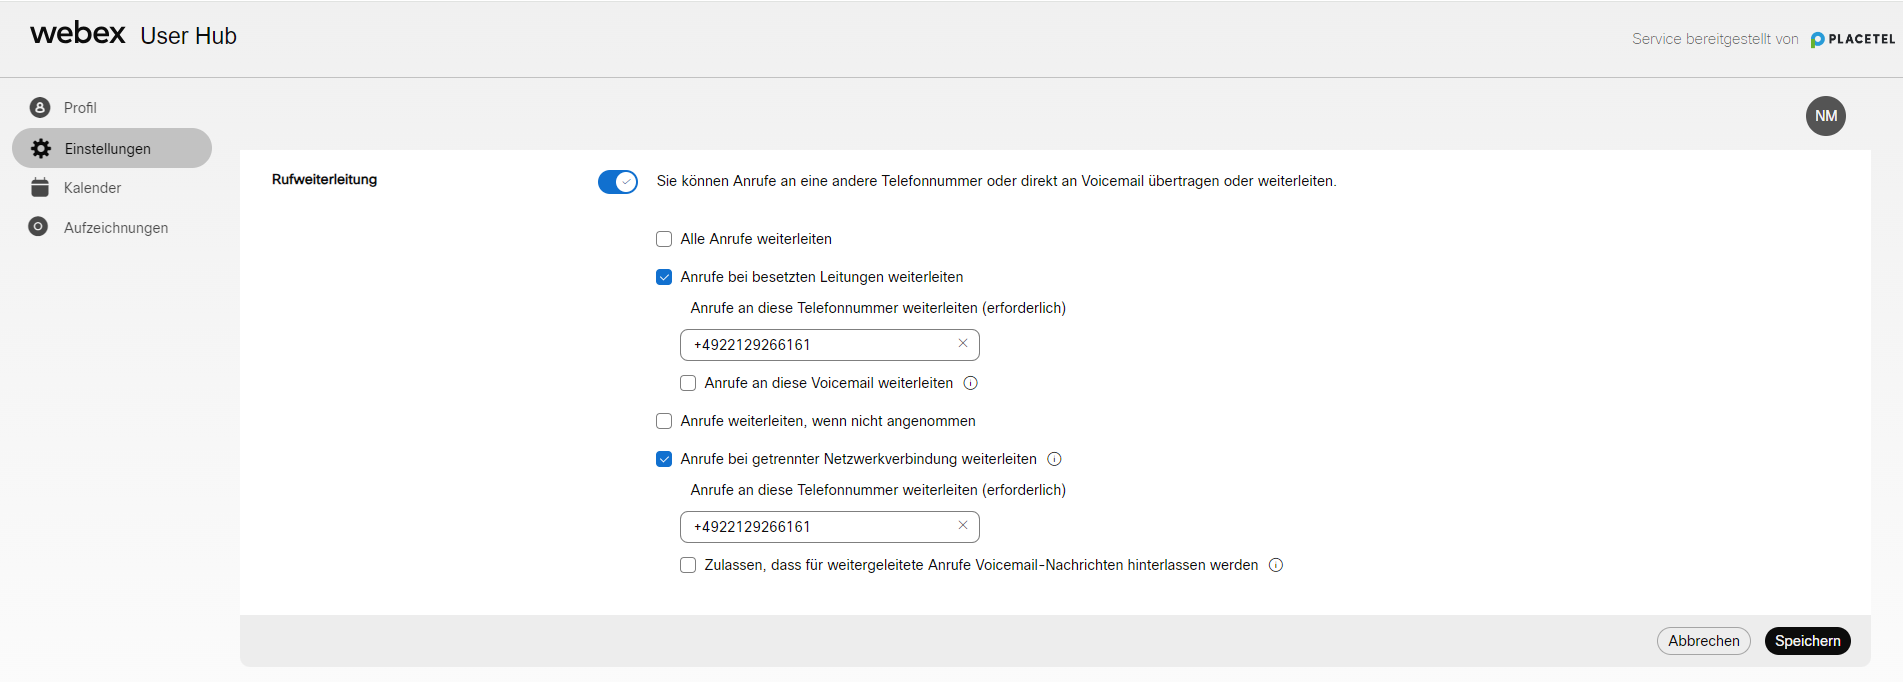Check Anrufe an diese Voicemail weiterleiten
Viewport: 1903px width, 682px height.
[688, 383]
